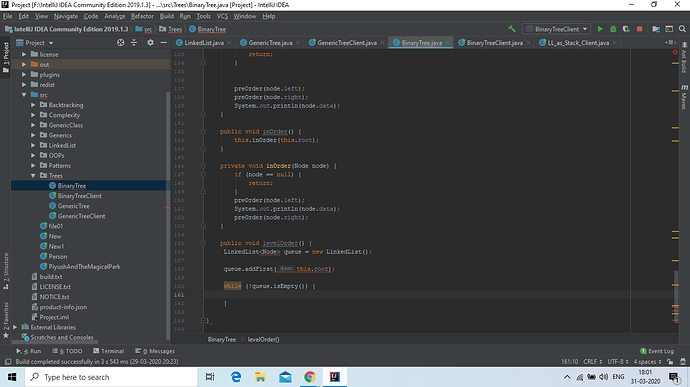Open the Refactor menu
Viewport: 690px width, 387px height.
pyautogui.click(x=142, y=16)
